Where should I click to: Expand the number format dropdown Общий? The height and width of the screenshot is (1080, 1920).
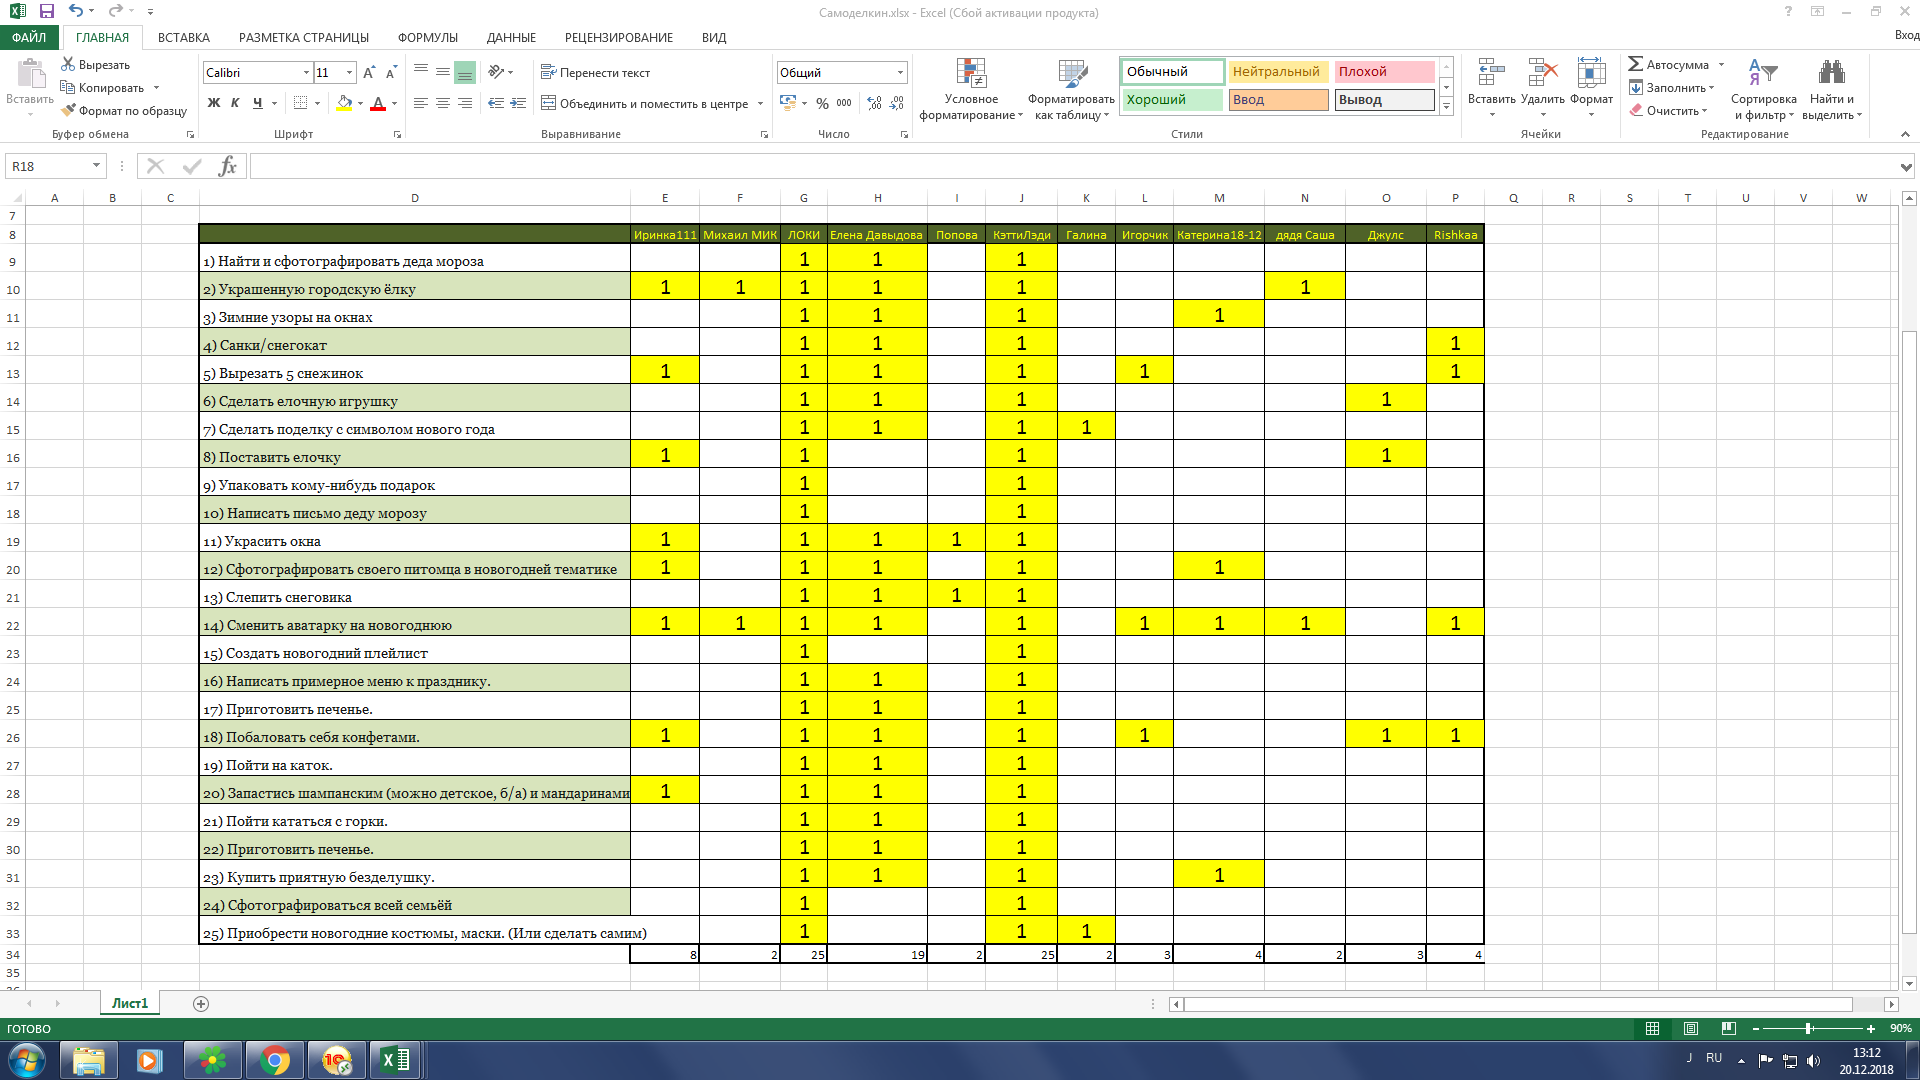coord(900,73)
